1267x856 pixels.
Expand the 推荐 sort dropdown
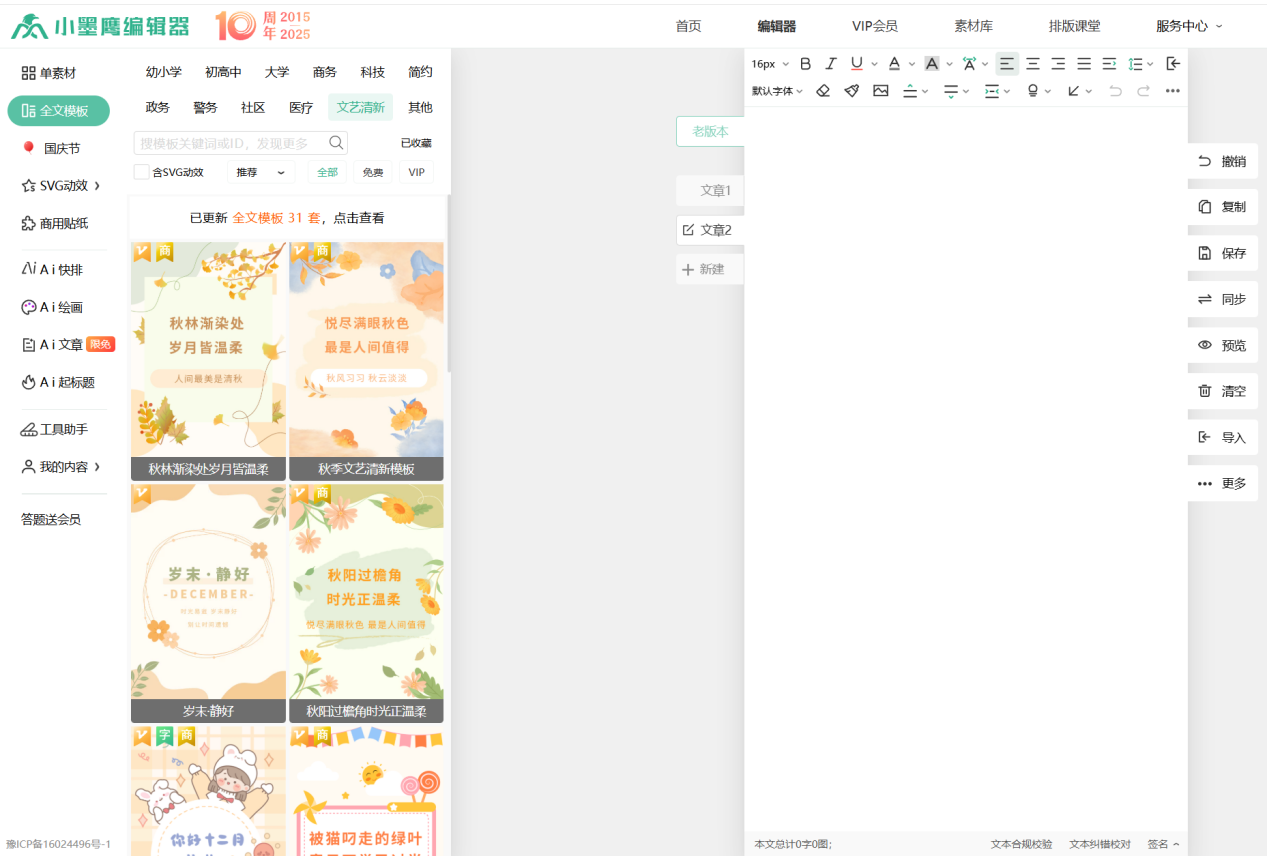(260, 172)
